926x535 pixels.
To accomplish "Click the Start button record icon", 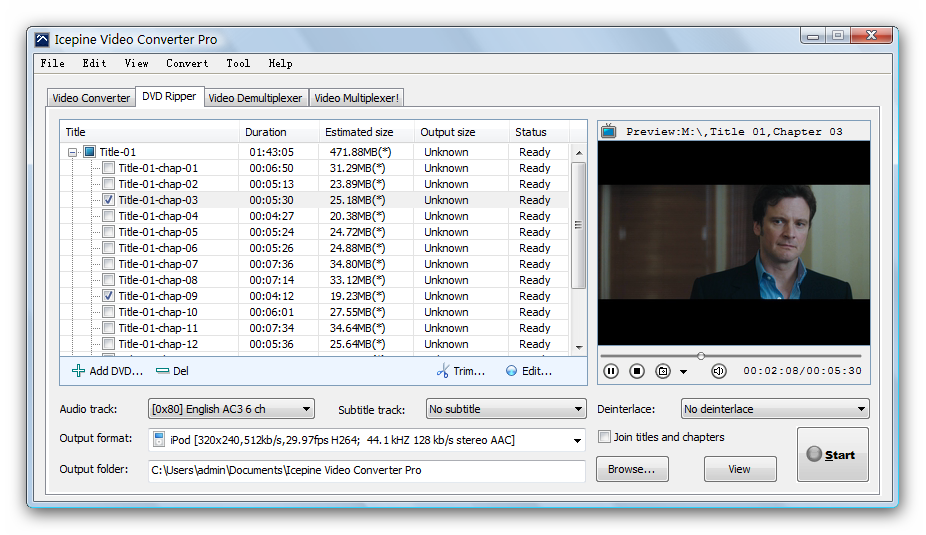I will [x=814, y=454].
